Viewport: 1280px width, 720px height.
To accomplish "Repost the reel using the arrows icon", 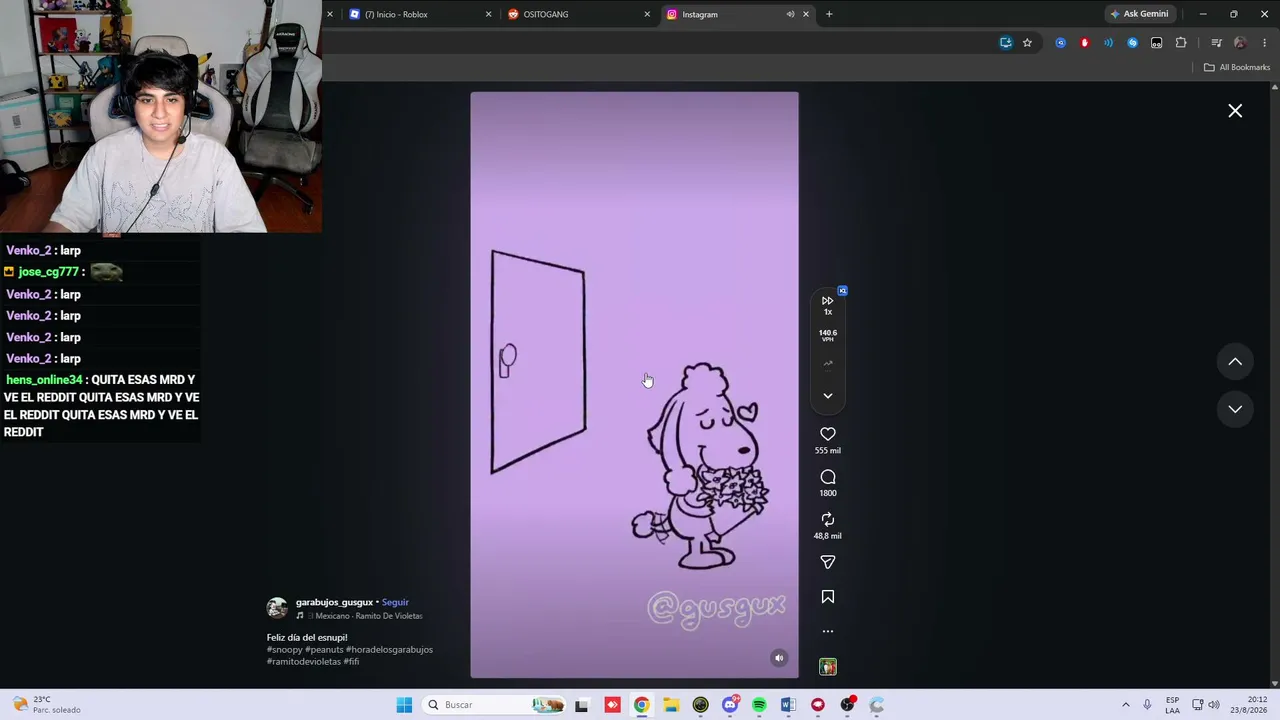I will click(828, 519).
